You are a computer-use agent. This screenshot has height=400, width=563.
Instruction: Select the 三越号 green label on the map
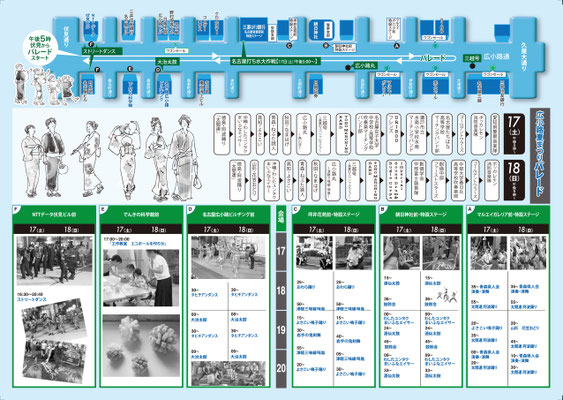pyautogui.click(x=471, y=57)
